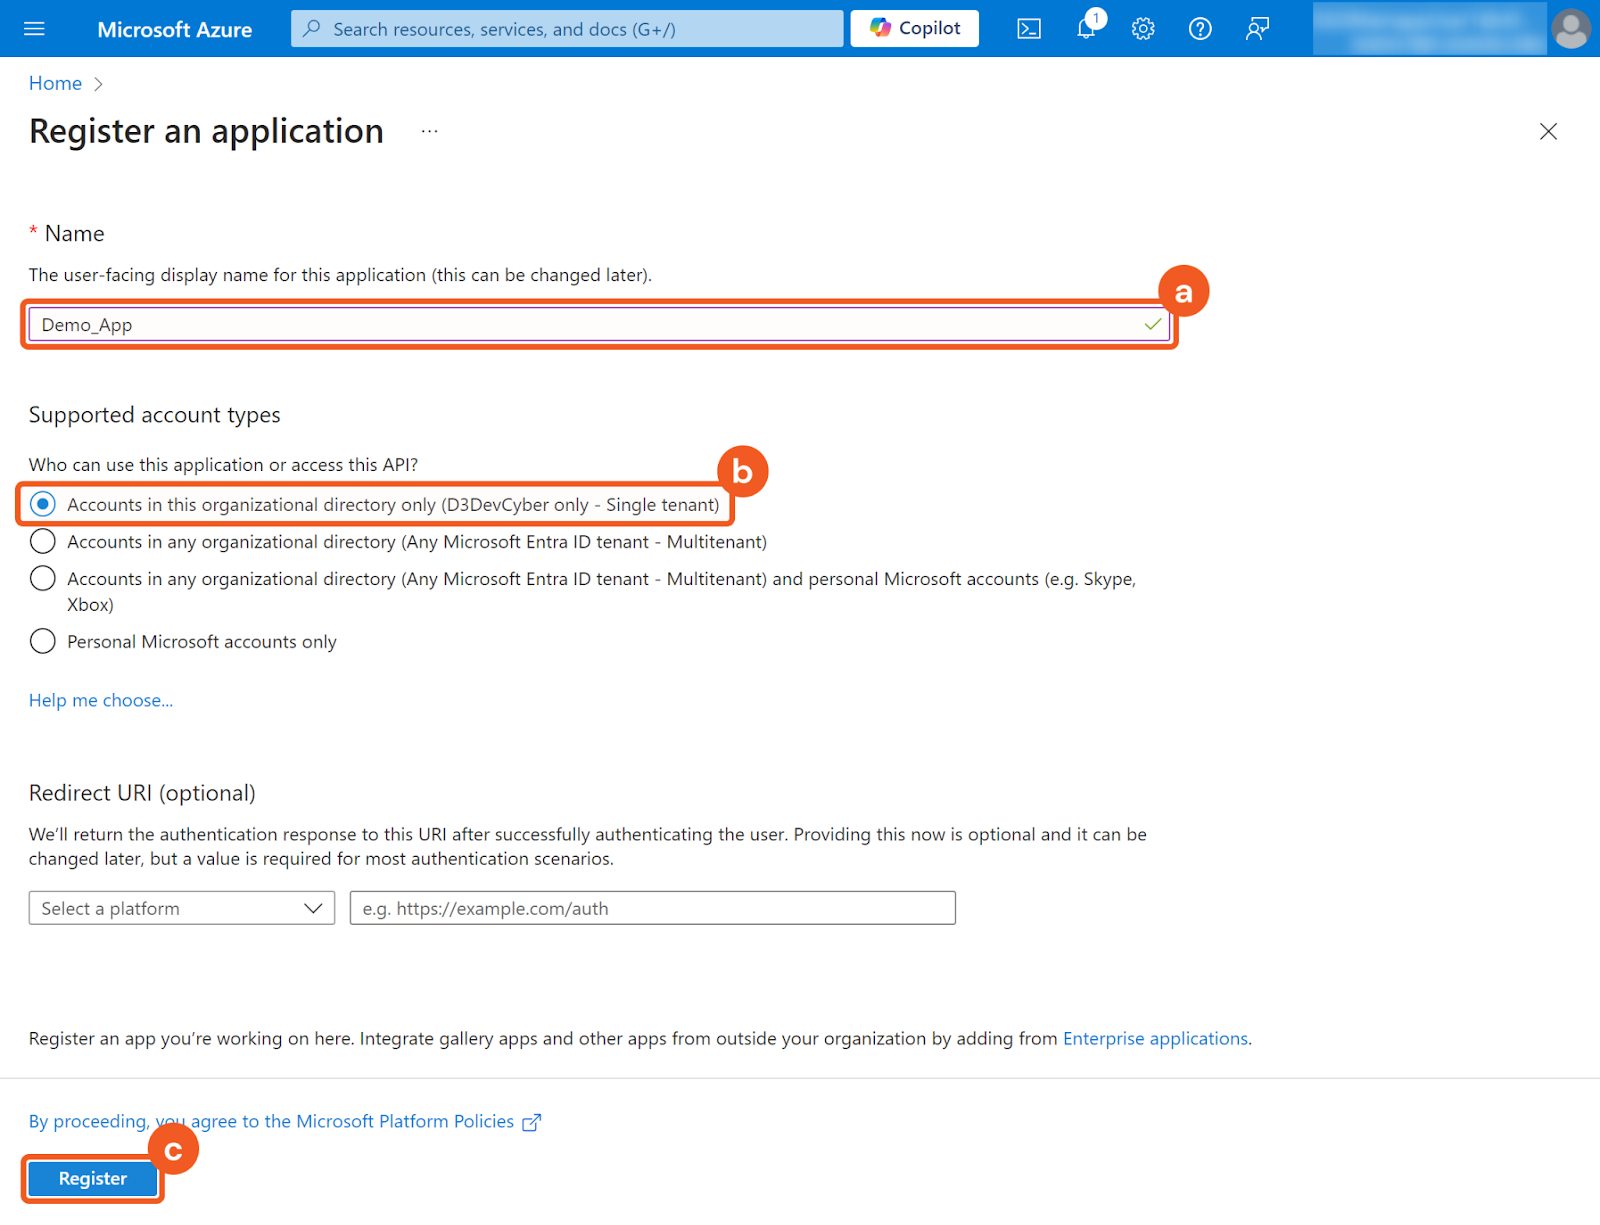Image resolution: width=1600 pixels, height=1225 pixels.
Task: Open the Enterprise applications link
Action: click(x=1155, y=1038)
